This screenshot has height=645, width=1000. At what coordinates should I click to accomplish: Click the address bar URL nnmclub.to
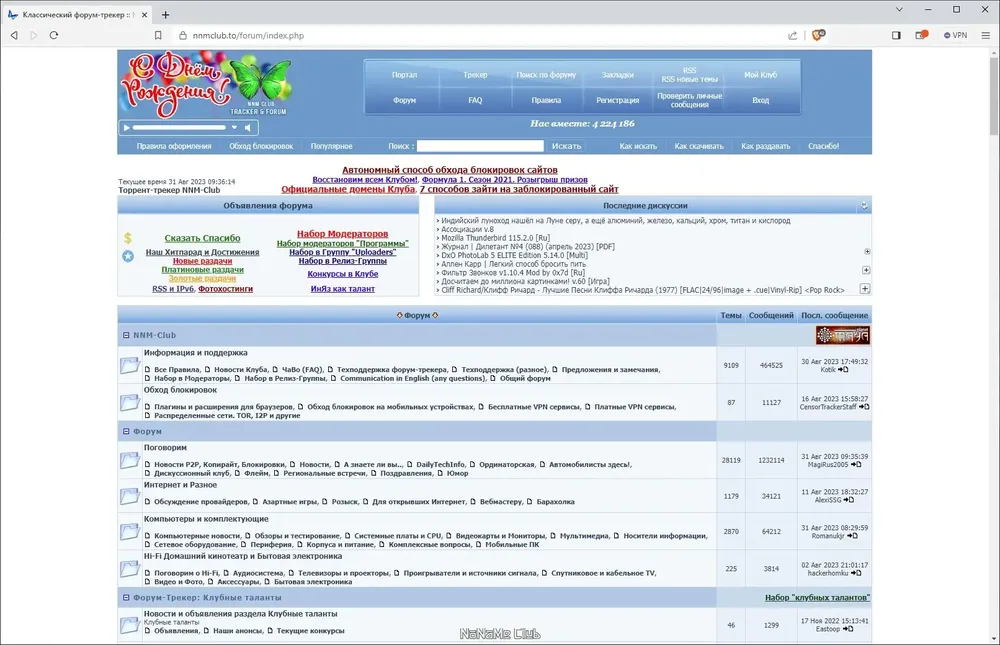(248, 36)
